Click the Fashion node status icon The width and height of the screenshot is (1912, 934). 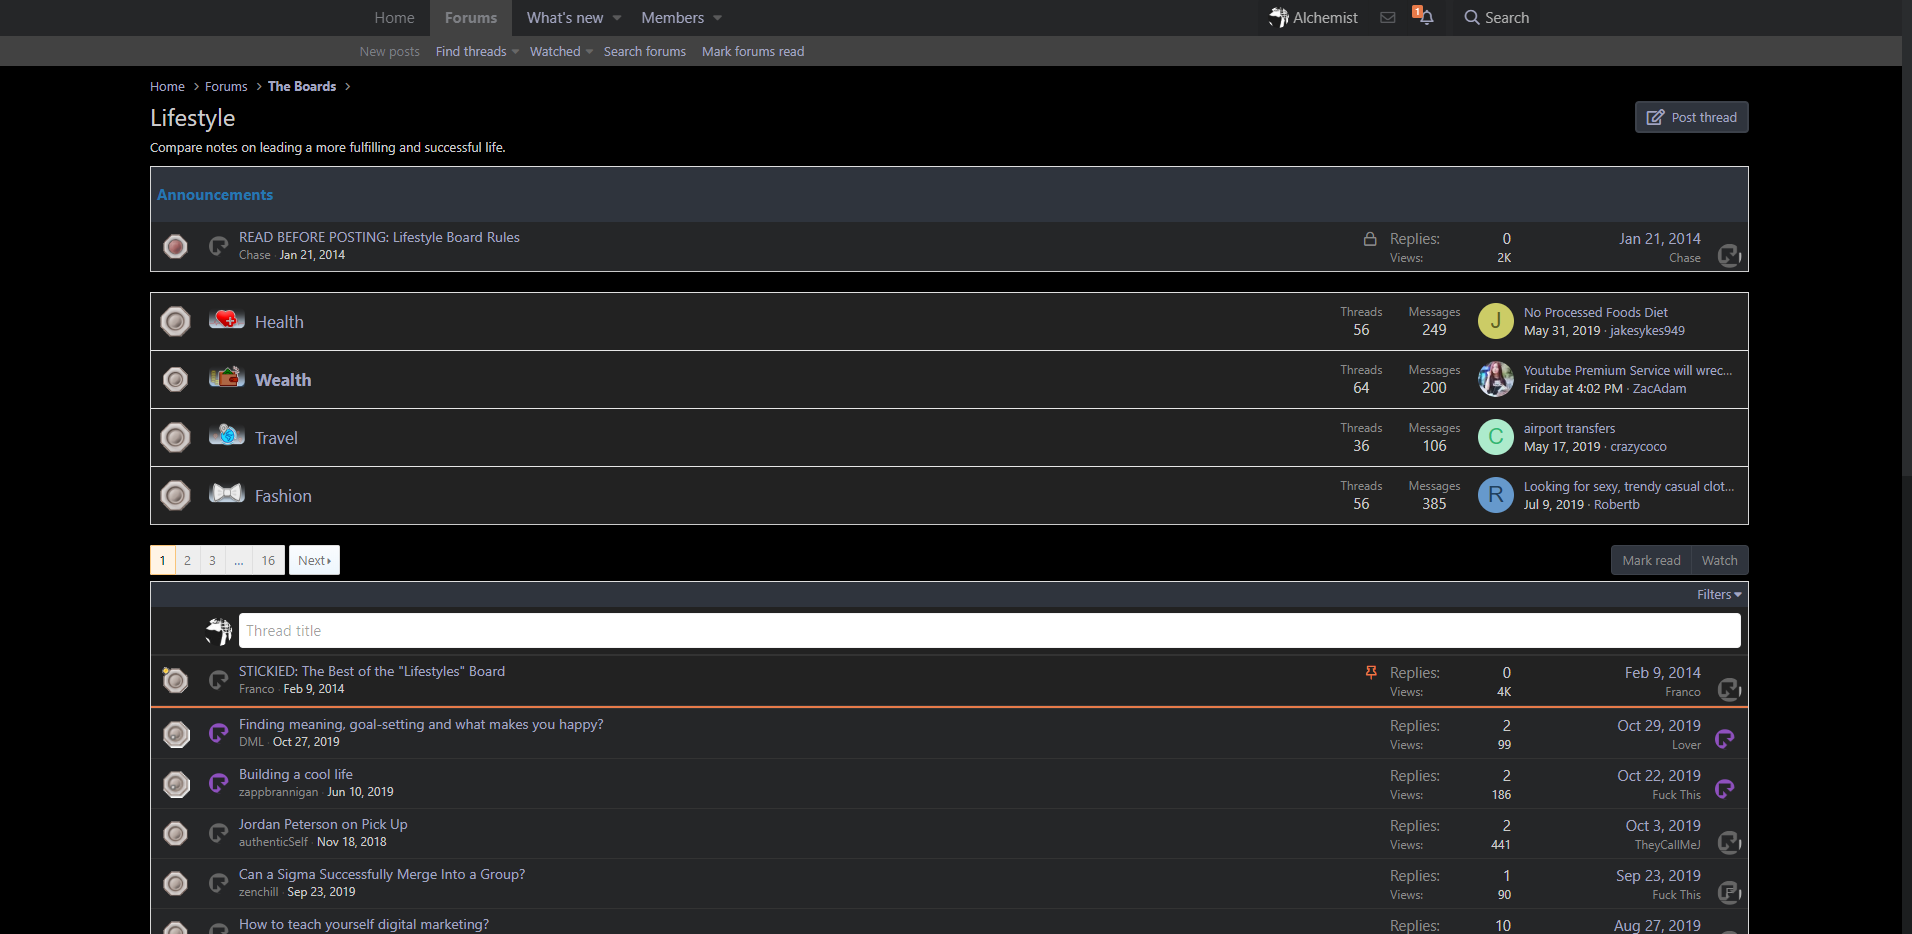point(176,496)
